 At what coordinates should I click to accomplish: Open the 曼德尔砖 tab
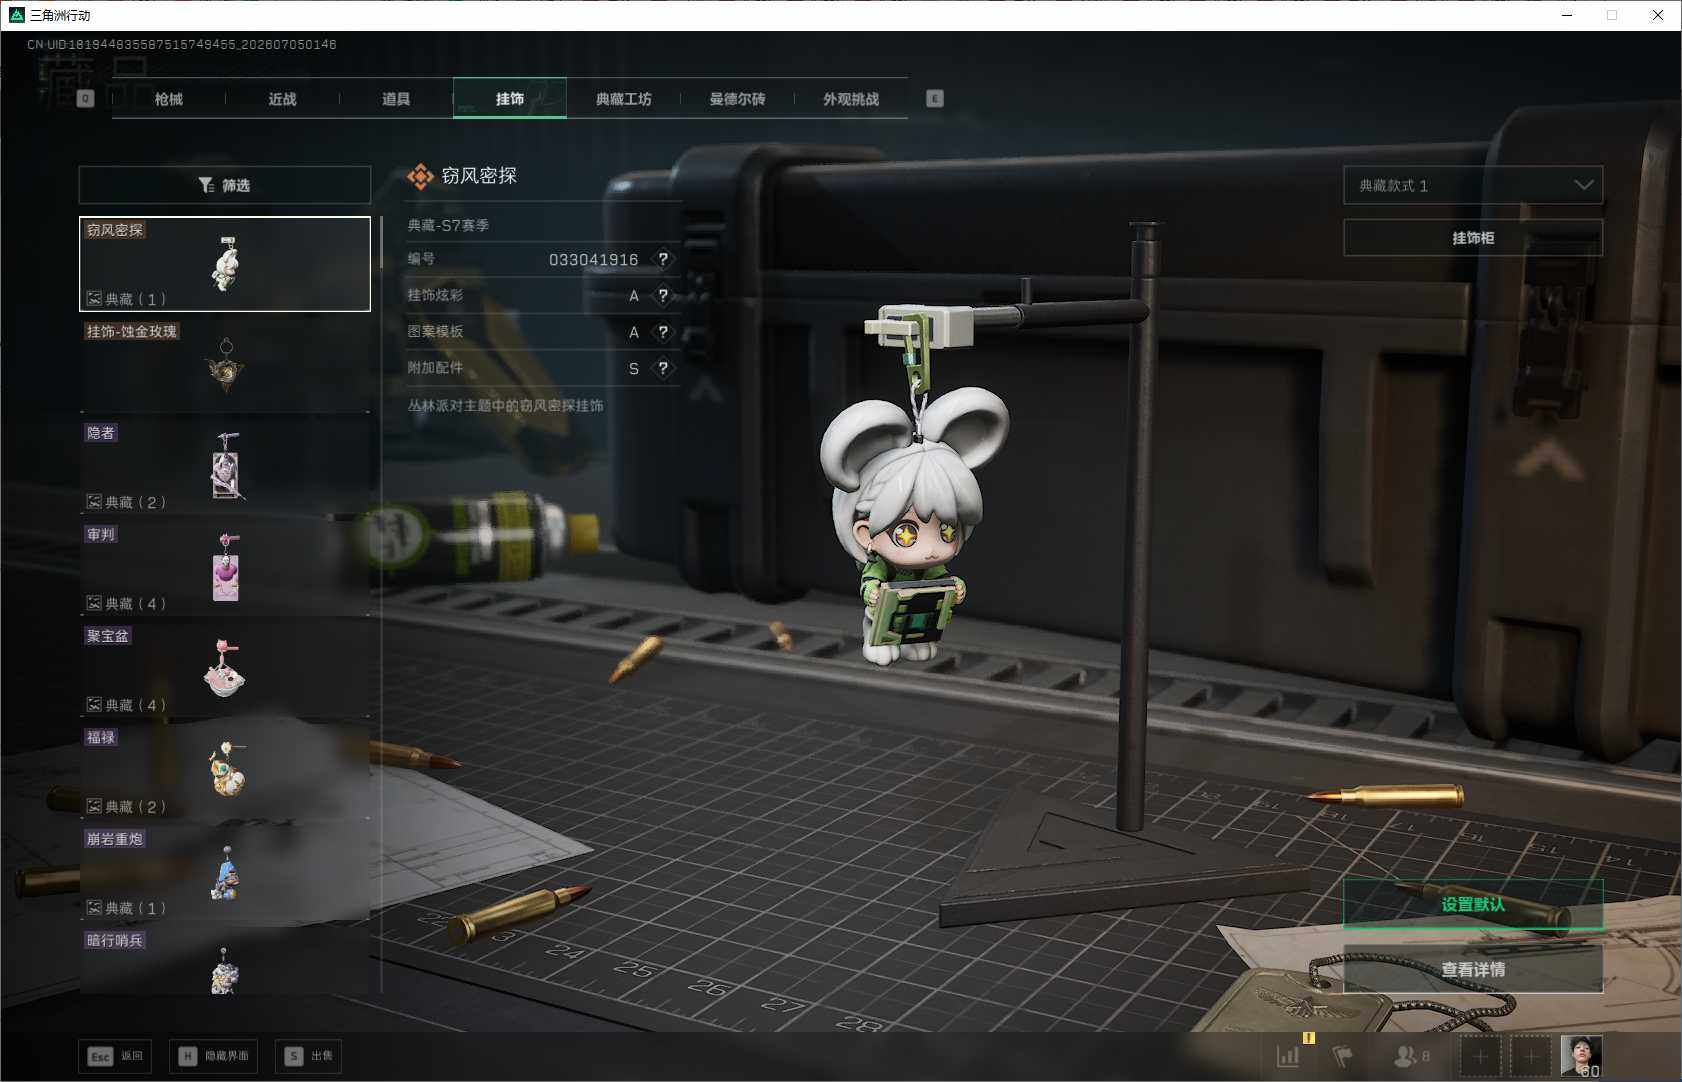[x=738, y=99]
